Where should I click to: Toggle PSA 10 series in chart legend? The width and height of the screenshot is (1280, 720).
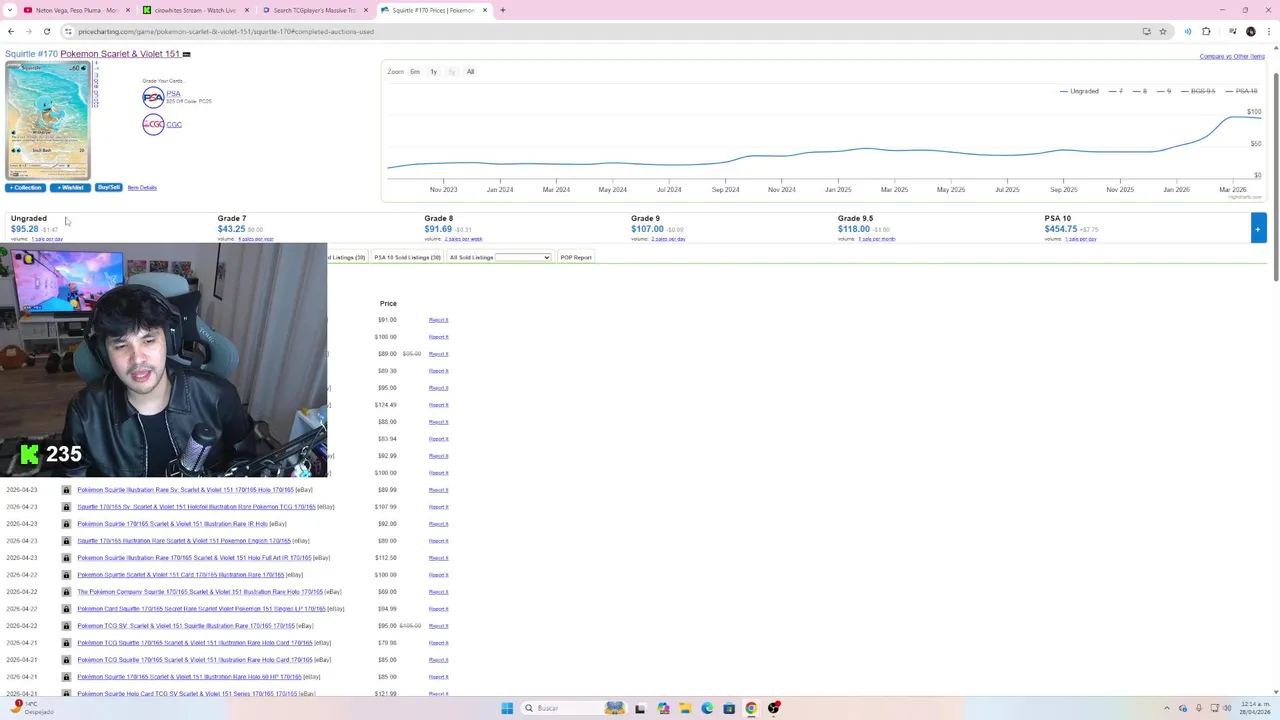tap(1240, 91)
